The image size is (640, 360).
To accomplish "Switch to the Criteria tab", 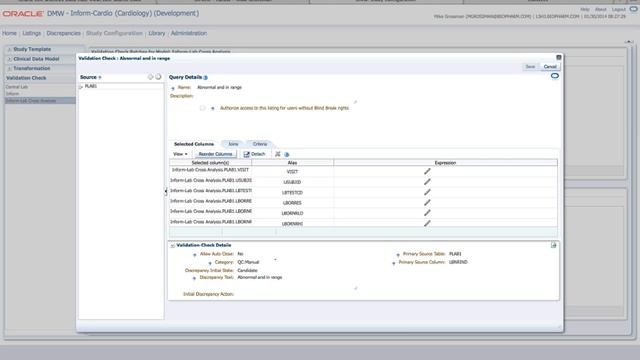I will tap(260, 144).
